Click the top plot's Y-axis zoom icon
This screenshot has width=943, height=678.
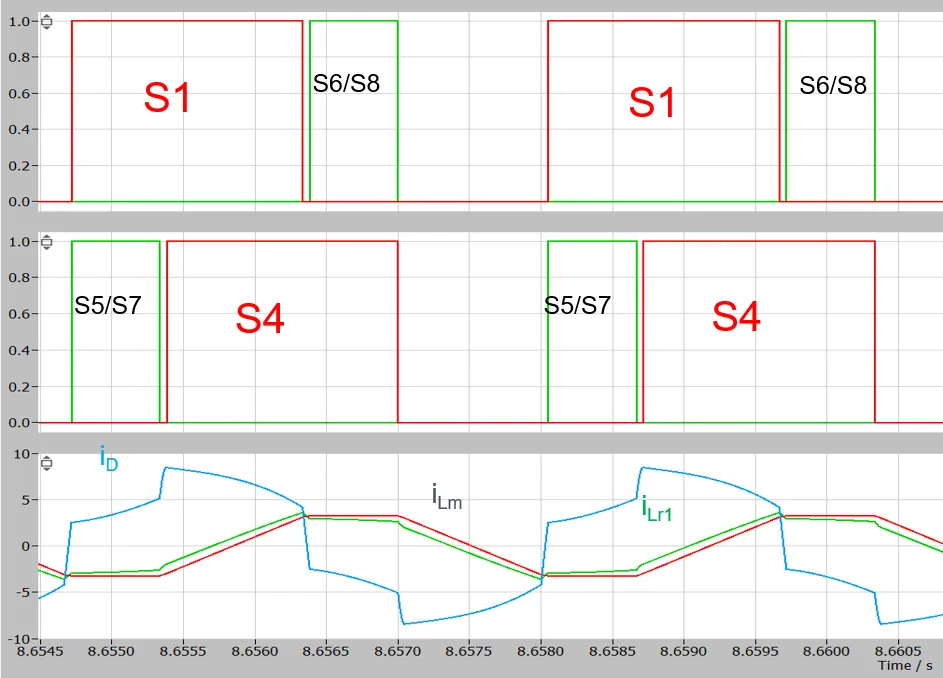[x=47, y=21]
